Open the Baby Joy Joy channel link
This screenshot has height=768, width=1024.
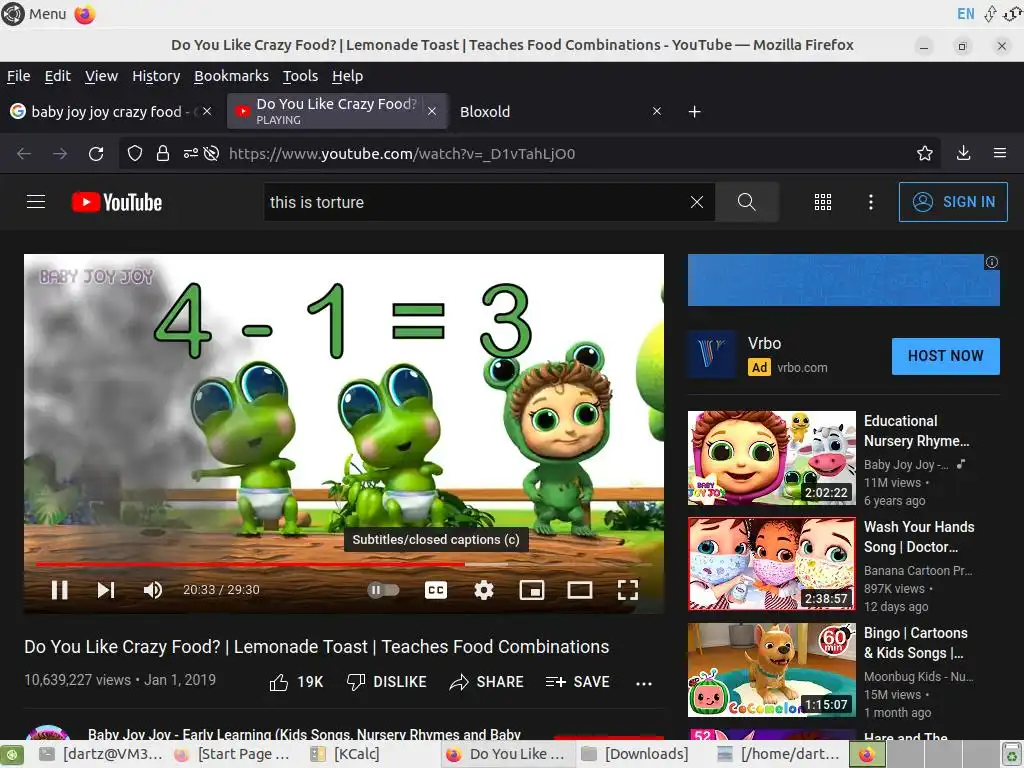(x=304, y=735)
